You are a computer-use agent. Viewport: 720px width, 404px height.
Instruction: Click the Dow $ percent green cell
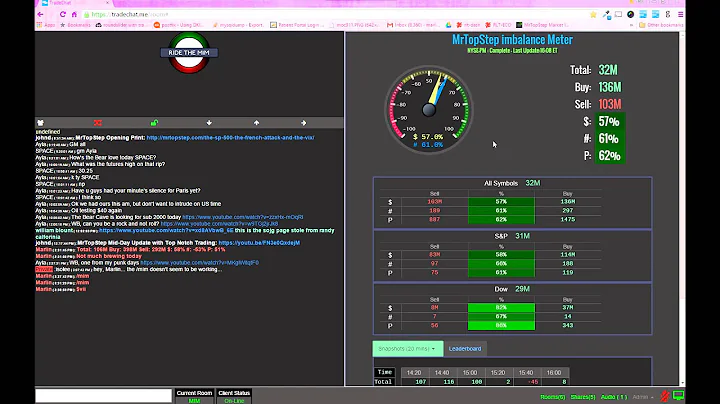click(501, 308)
